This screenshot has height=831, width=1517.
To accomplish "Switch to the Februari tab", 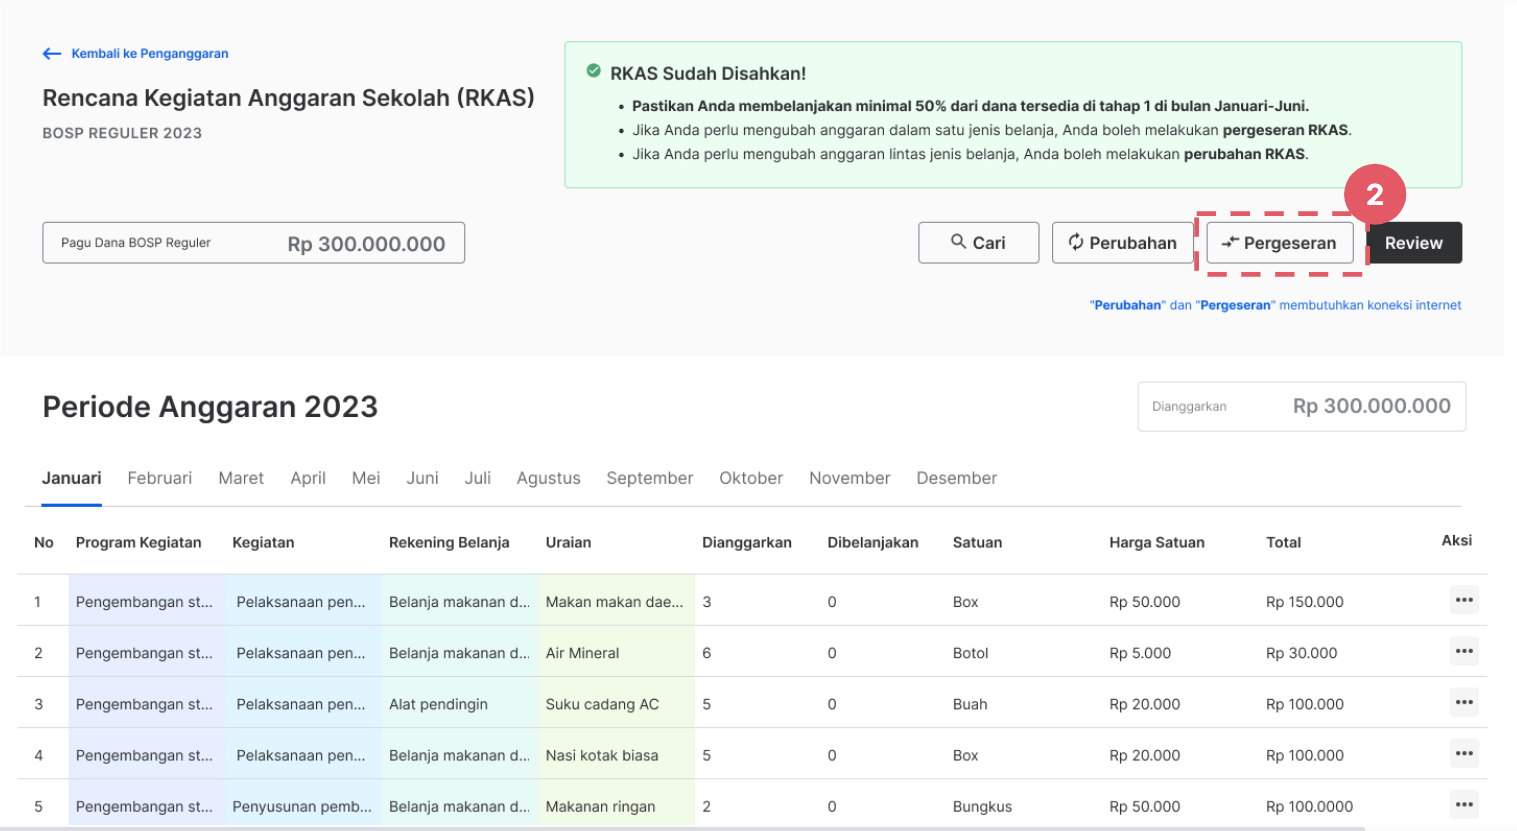I will [160, 478].
